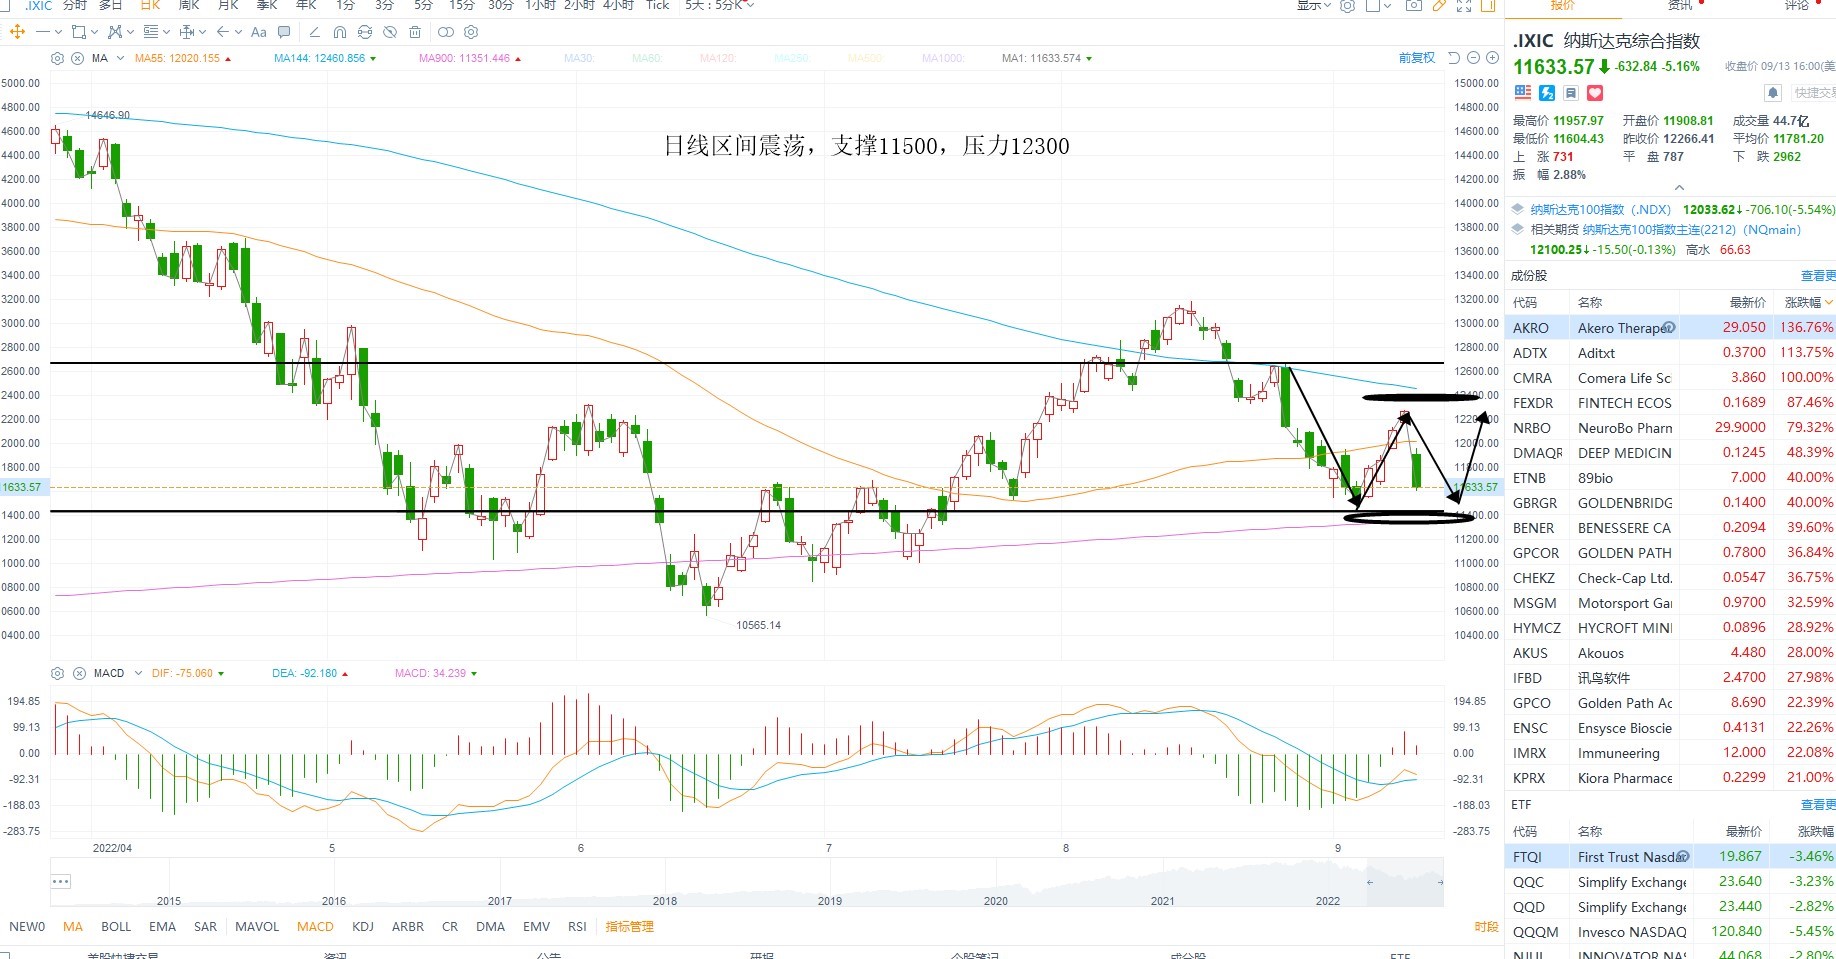The image size is (1836, 959).
Task: Select the crosshair move cursor tool
Action: (x=17, y=32)
